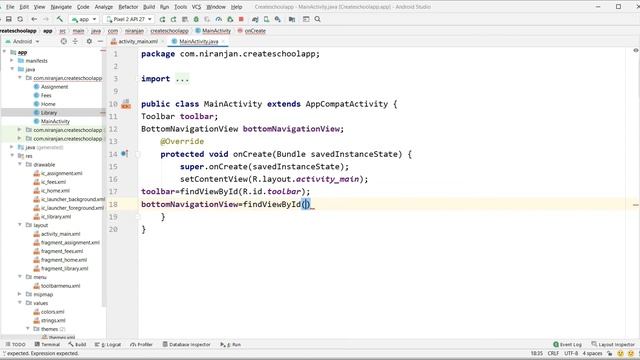Image resolution: width=640 pixels, height=360 pixels.
Task: Collapse the drawable folder
Action: click(20, 164)
